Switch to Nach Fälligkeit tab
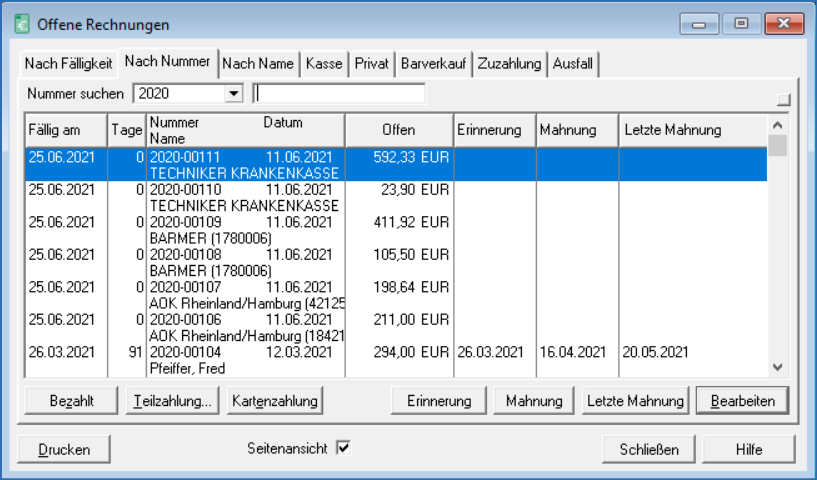817x480 pixels. [68, 64]
